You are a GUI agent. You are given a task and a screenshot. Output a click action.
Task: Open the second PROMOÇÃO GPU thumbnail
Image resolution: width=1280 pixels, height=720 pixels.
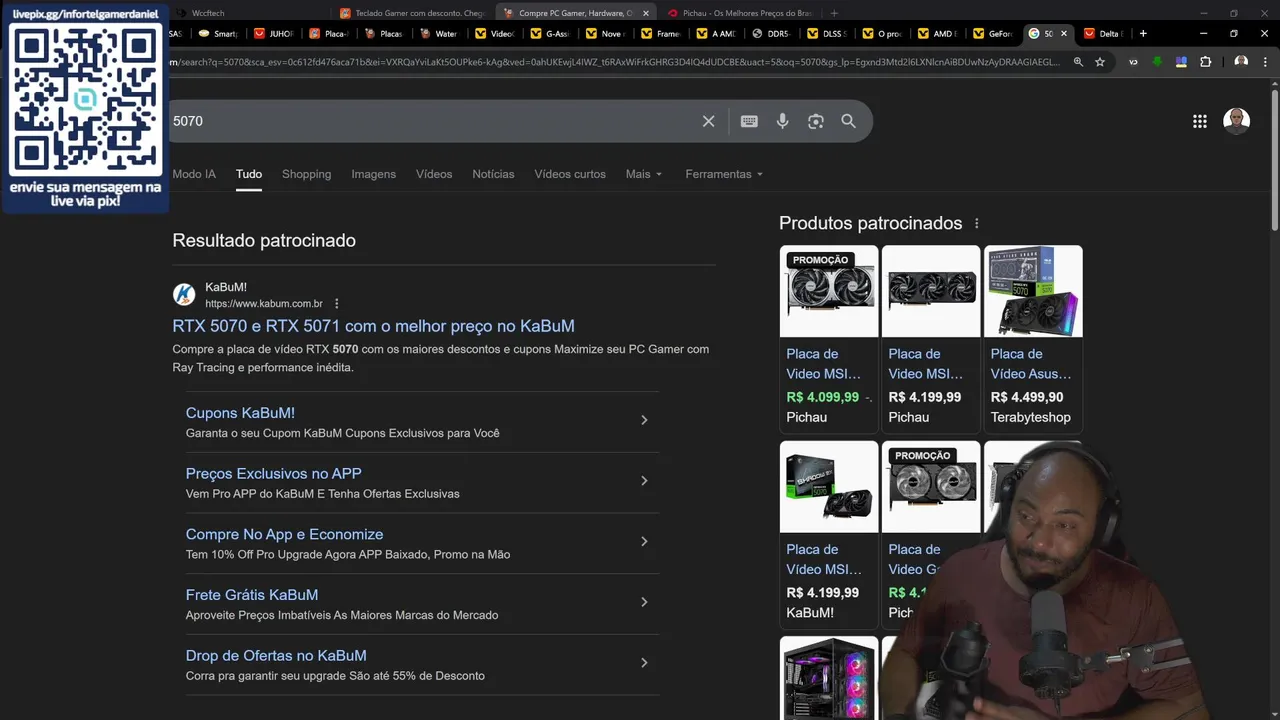click(931, 487)
